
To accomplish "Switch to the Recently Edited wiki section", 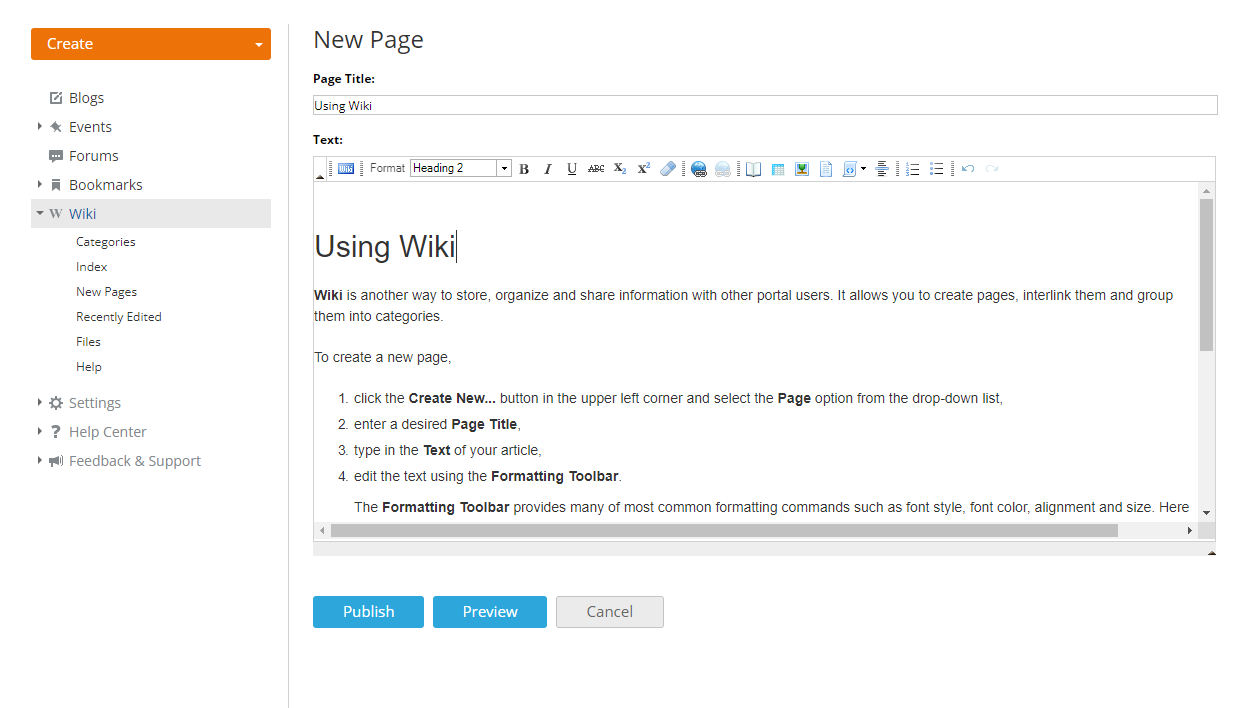I will [x=118, y=316].
